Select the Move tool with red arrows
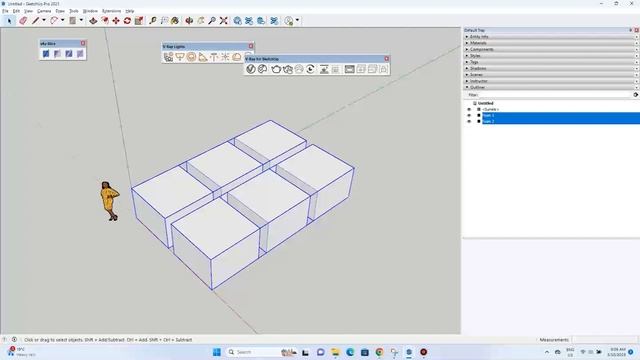The width and height of the screenshot is (640, 360). click(x=116, y=20)
